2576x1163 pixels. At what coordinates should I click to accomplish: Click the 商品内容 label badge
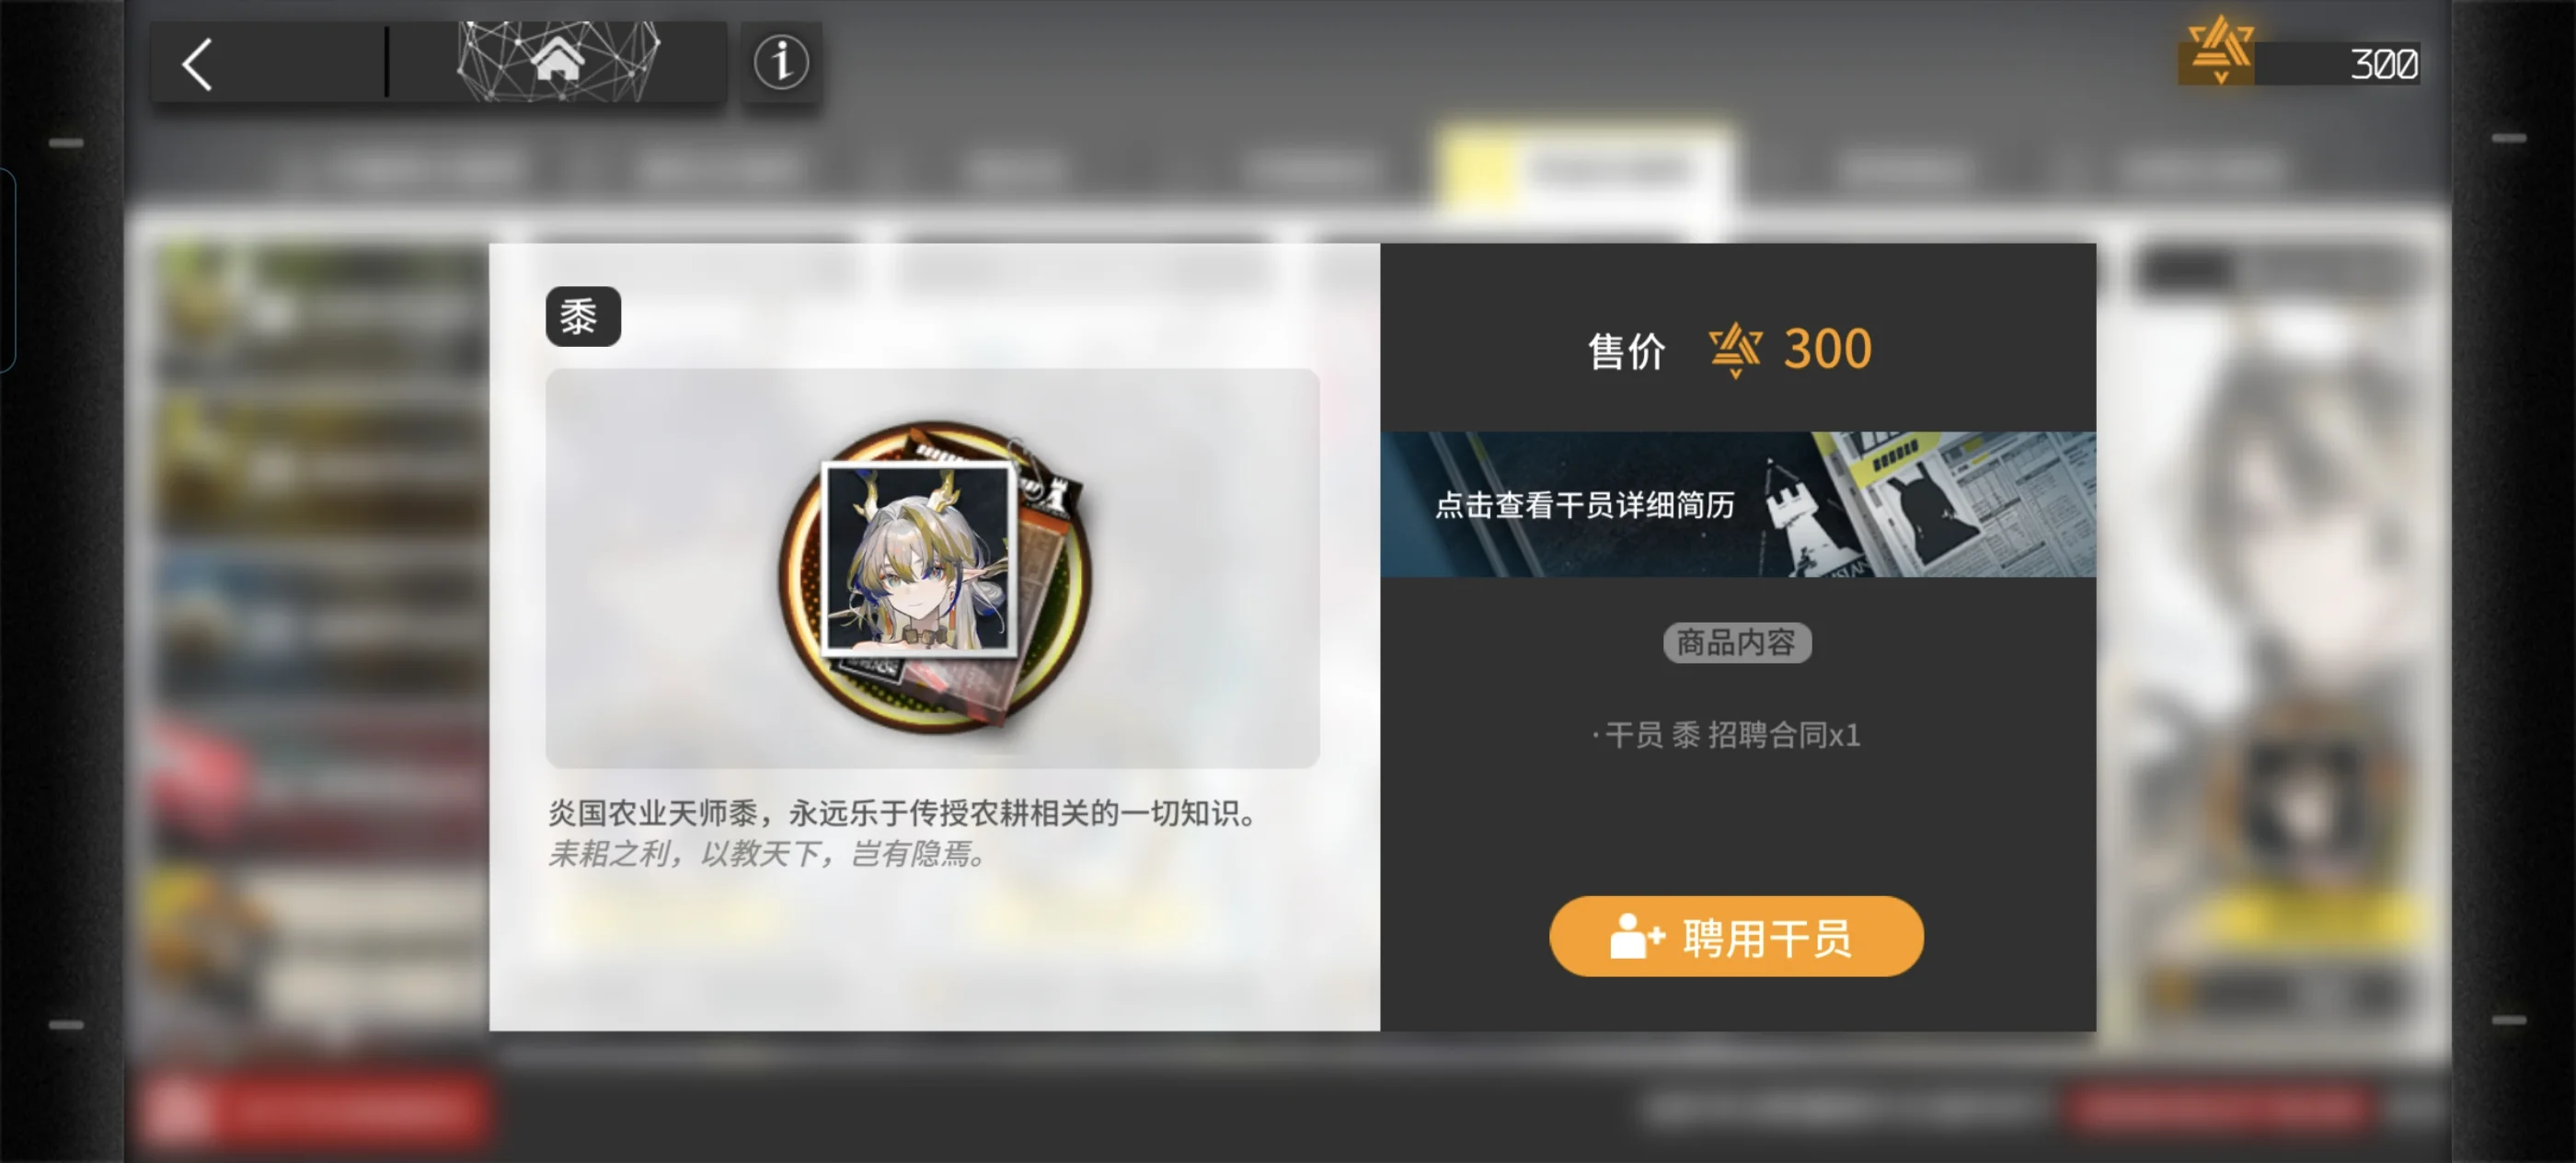coord(1737,643)
